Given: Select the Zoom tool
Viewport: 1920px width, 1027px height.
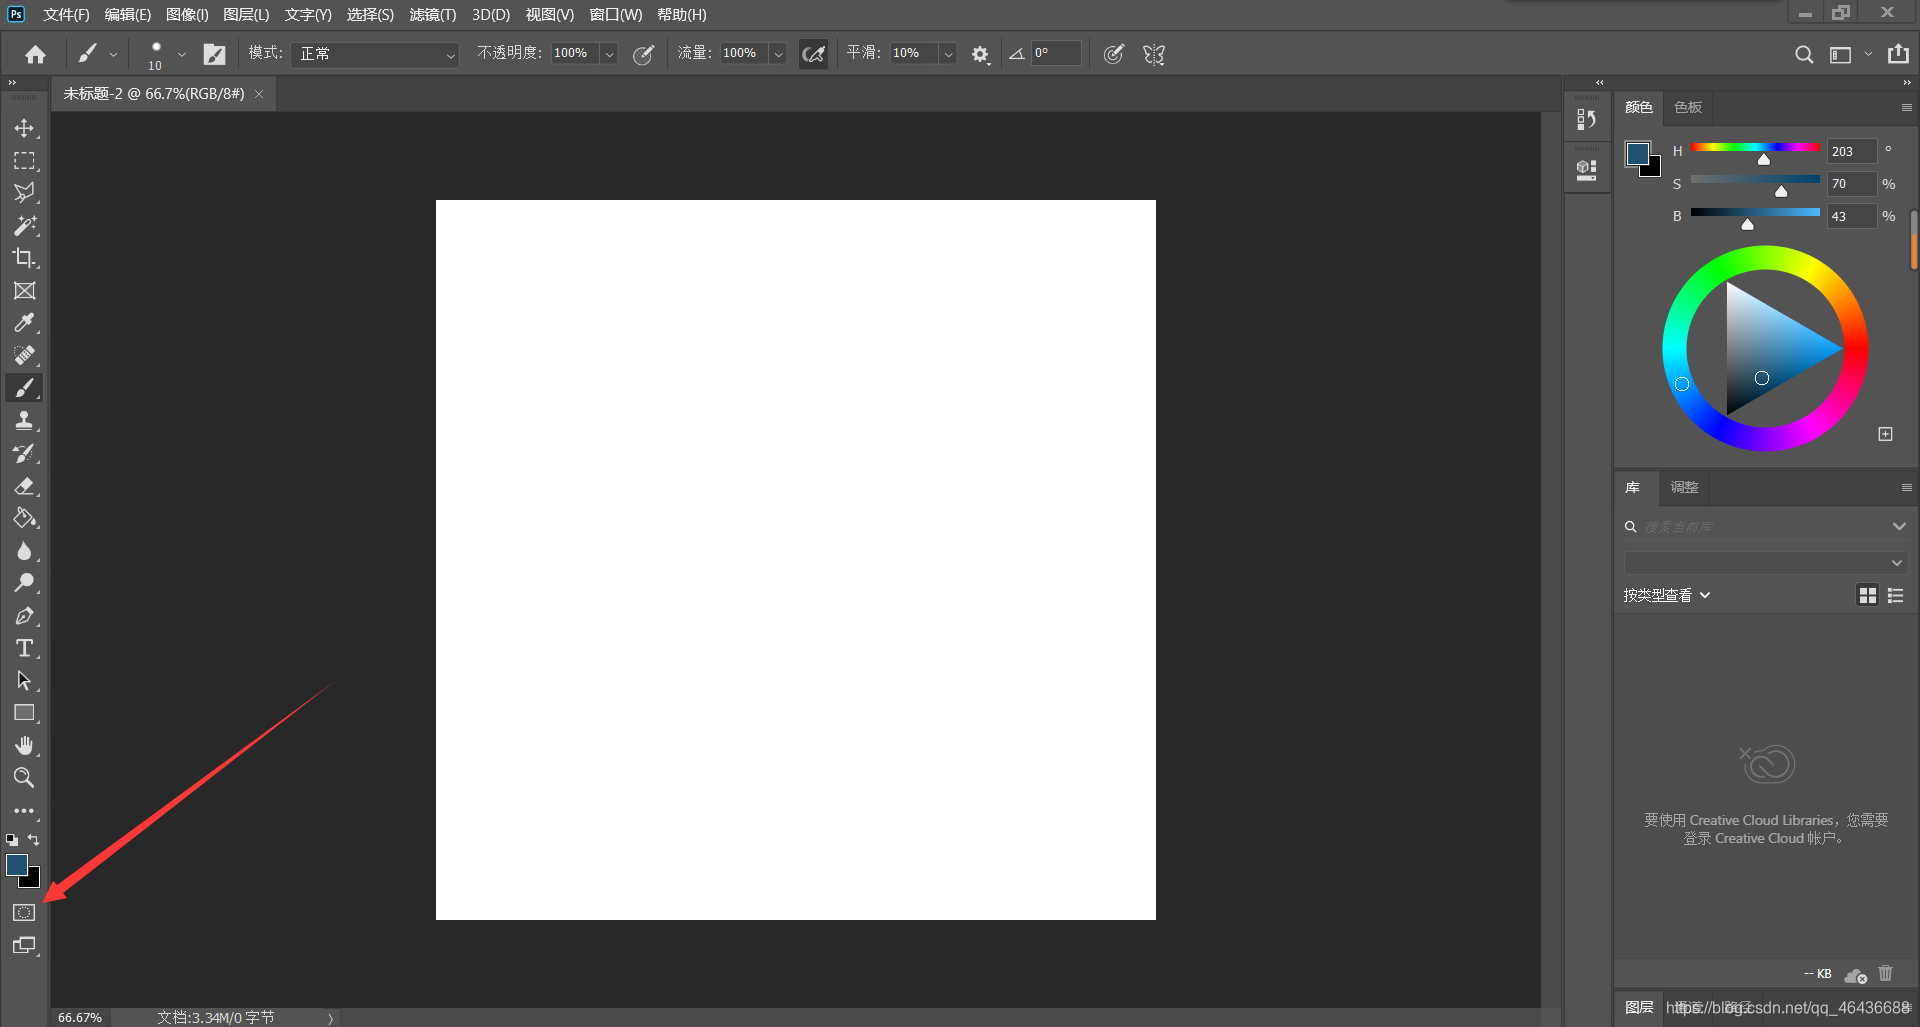Looking at the screenshot, I should click(x=24, y=778).
